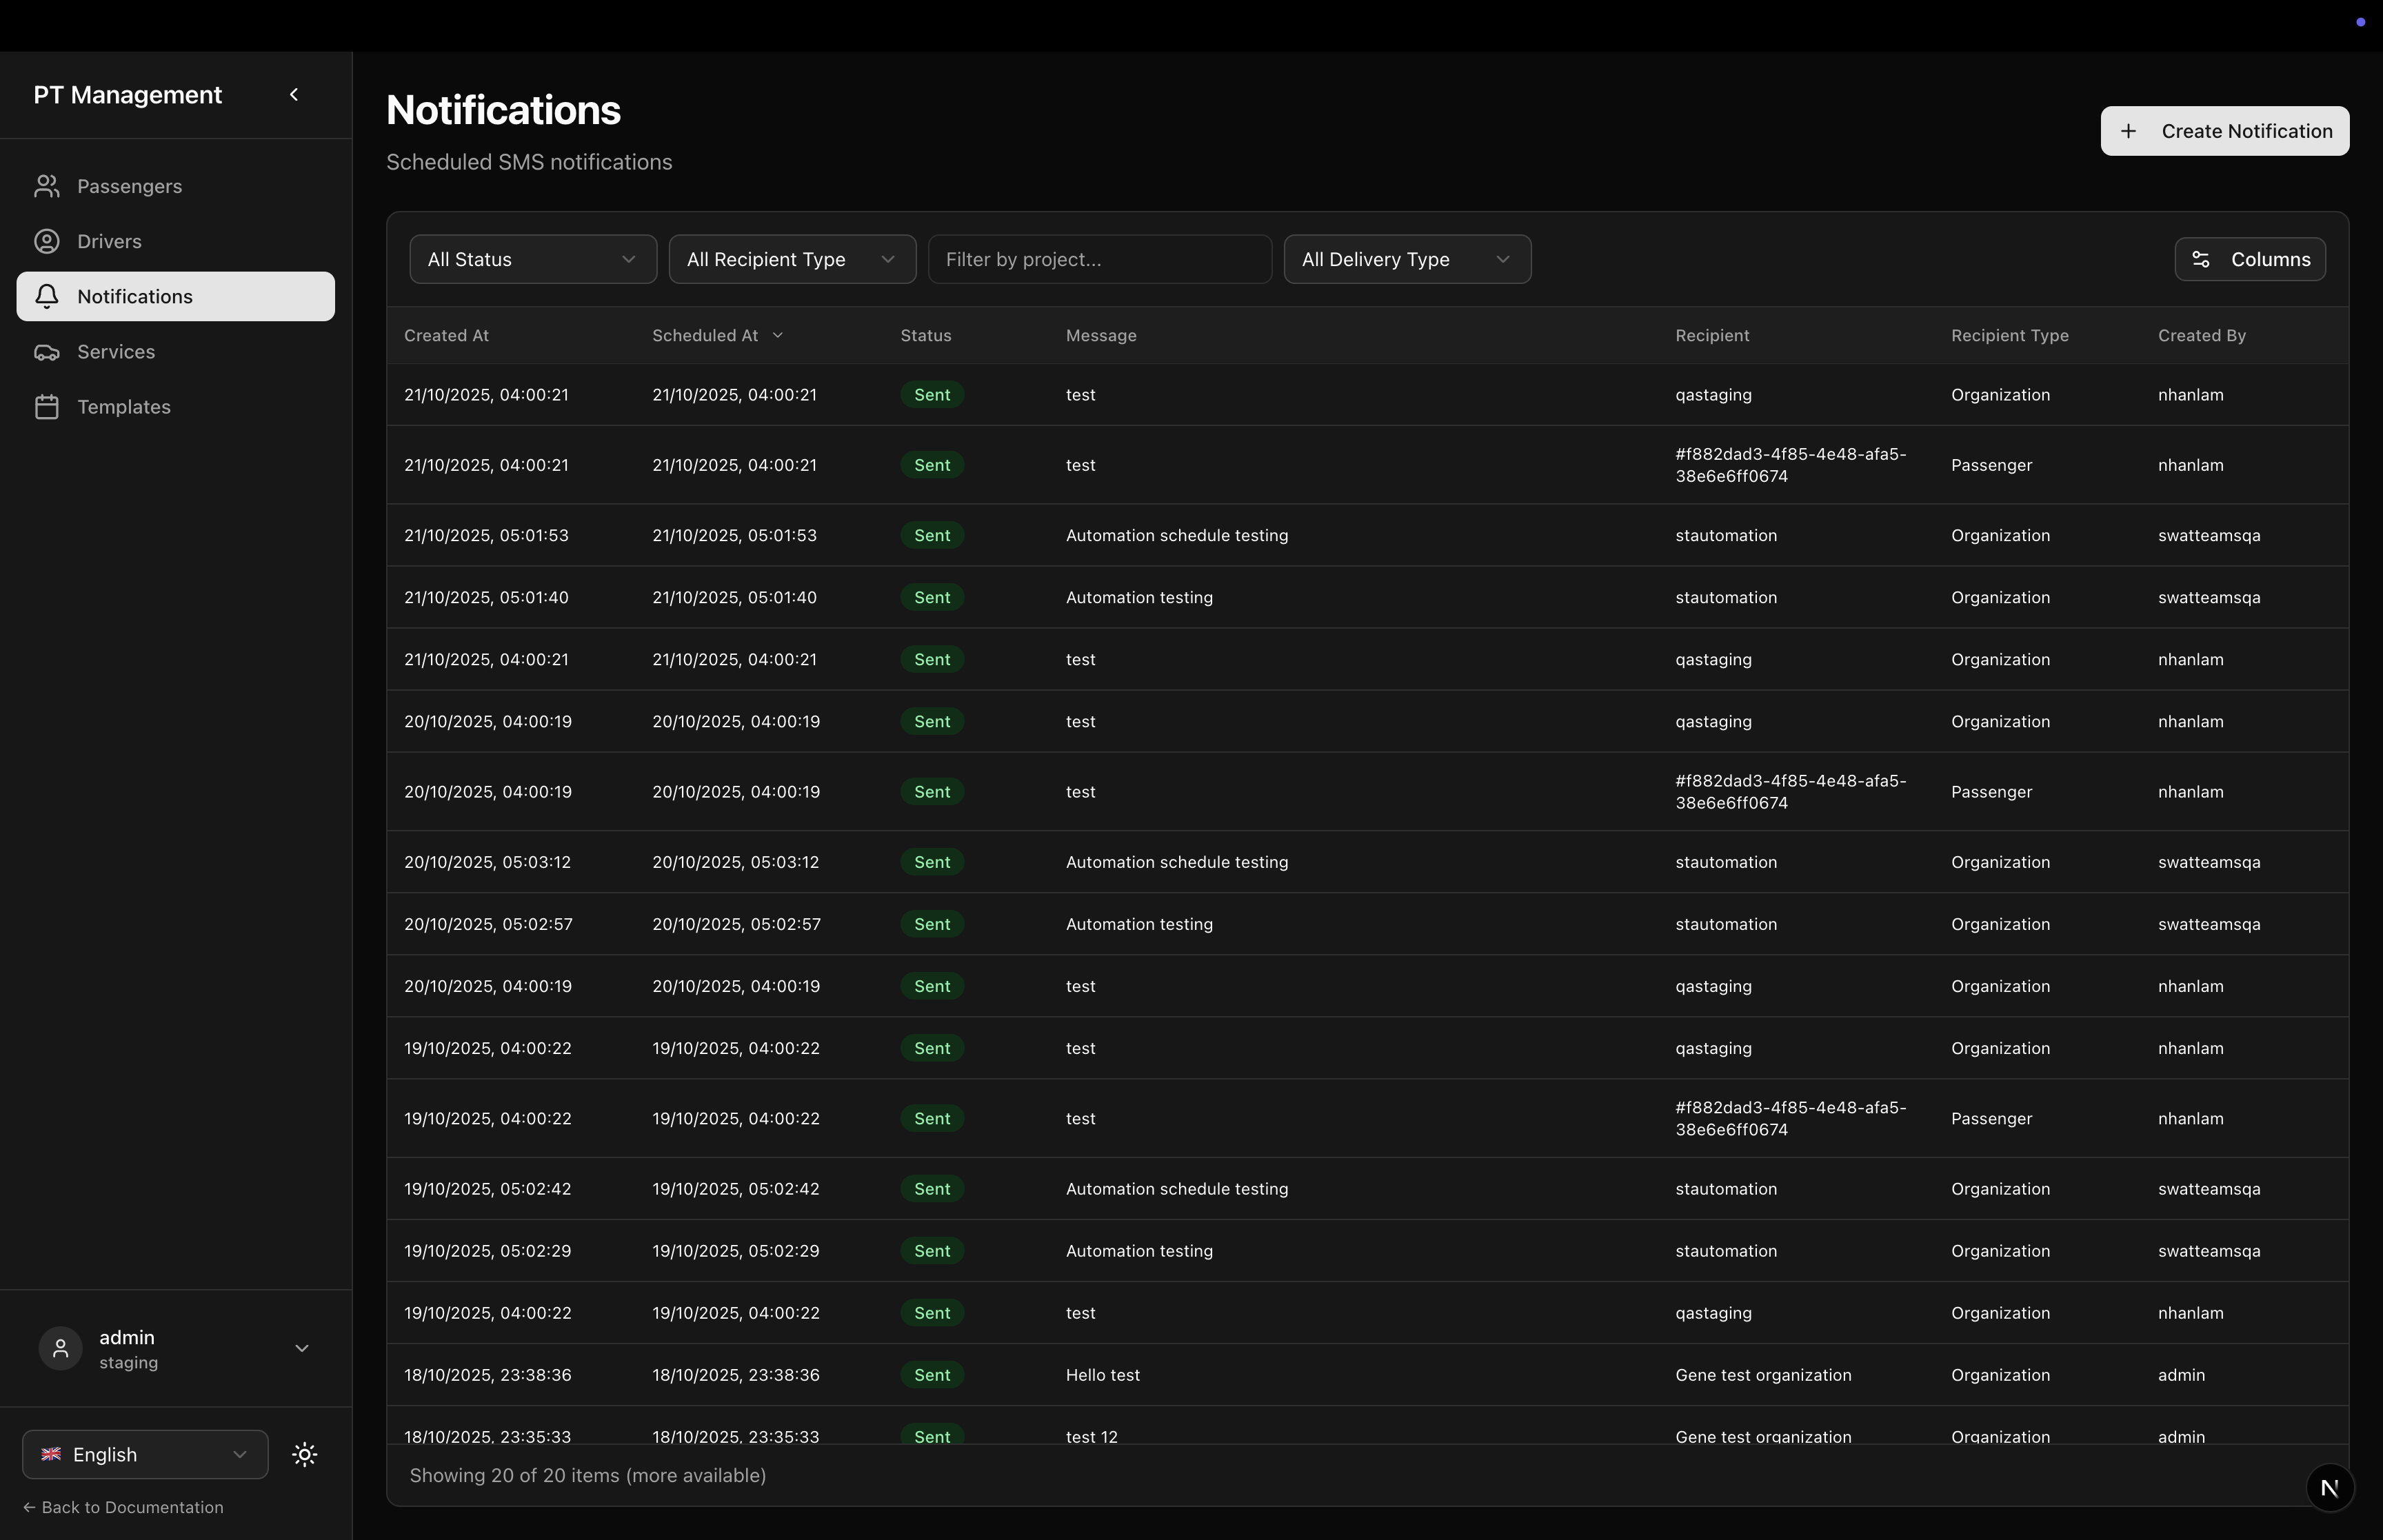The height and width of the screenshot is (1540, 2383).
Task: Collapse the PT Management sidebar
Action: (x=295, y=94)
